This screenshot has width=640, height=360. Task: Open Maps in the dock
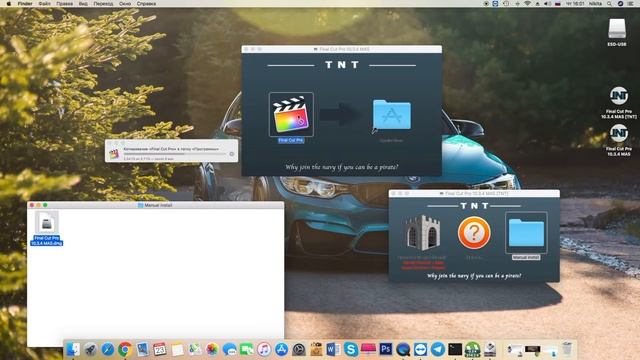pos(195,349)
